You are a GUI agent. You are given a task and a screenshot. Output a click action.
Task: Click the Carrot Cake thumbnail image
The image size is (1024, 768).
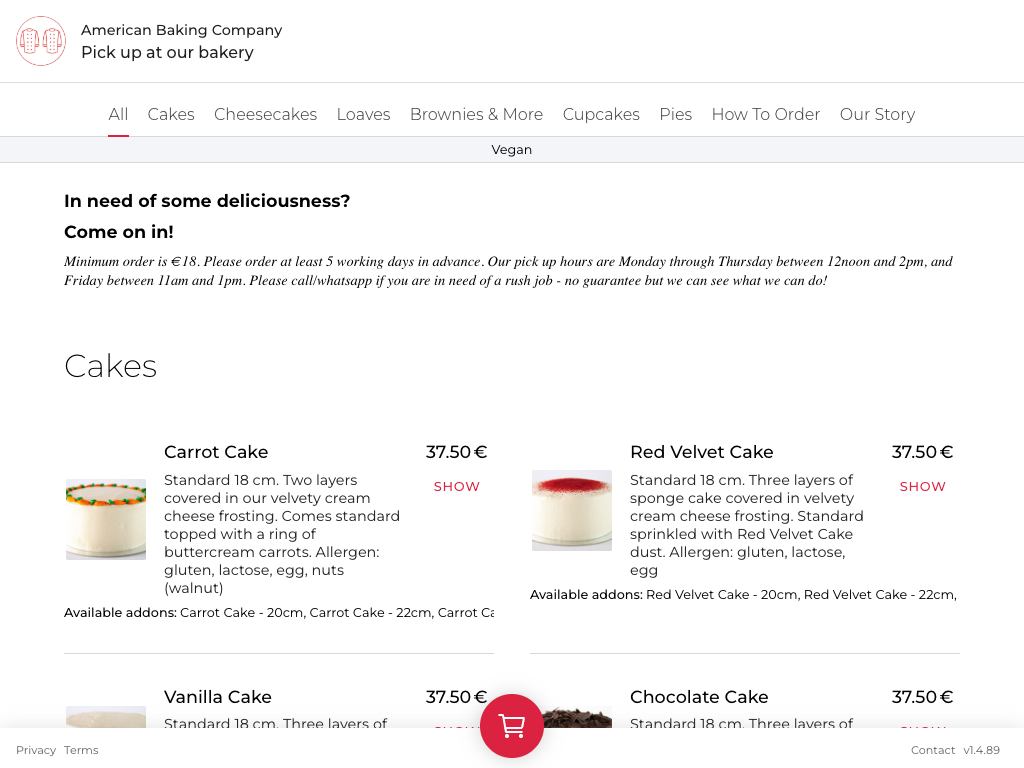106,519
